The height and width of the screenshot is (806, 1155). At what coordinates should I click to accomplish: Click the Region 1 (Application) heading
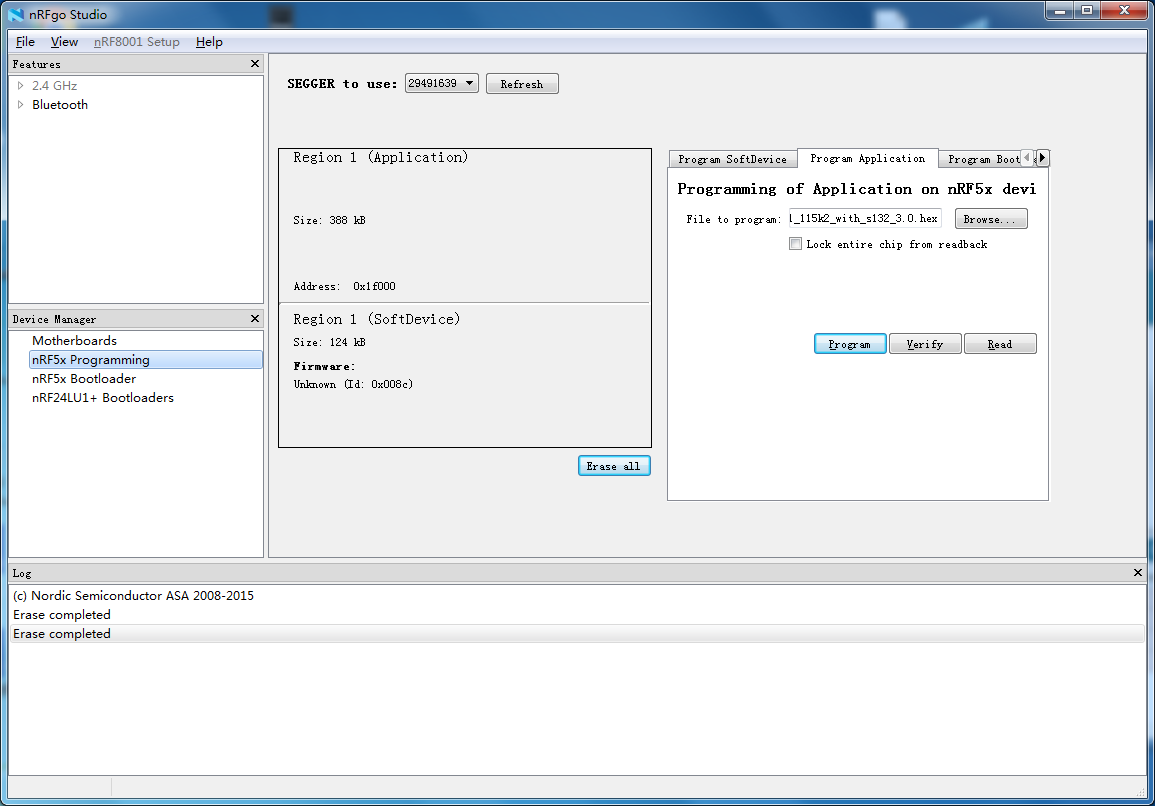380,157
